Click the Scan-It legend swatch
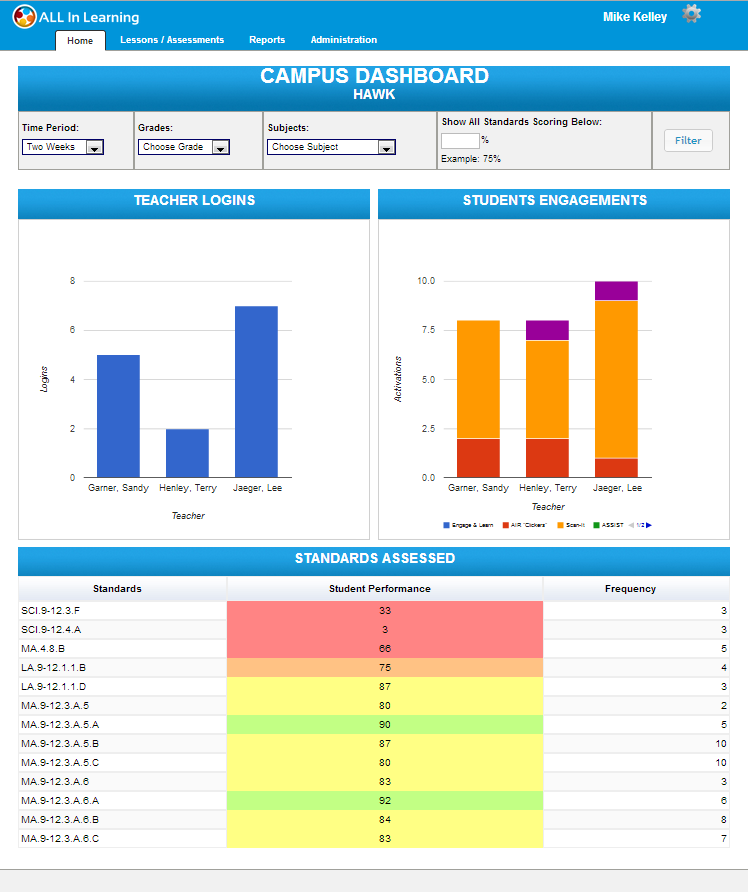This screenshot has width=748, height=892. 560,525
